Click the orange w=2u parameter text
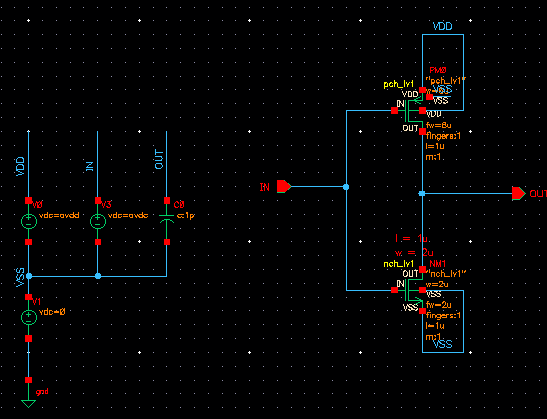547x419 pixels. click(x=437, y=284)
